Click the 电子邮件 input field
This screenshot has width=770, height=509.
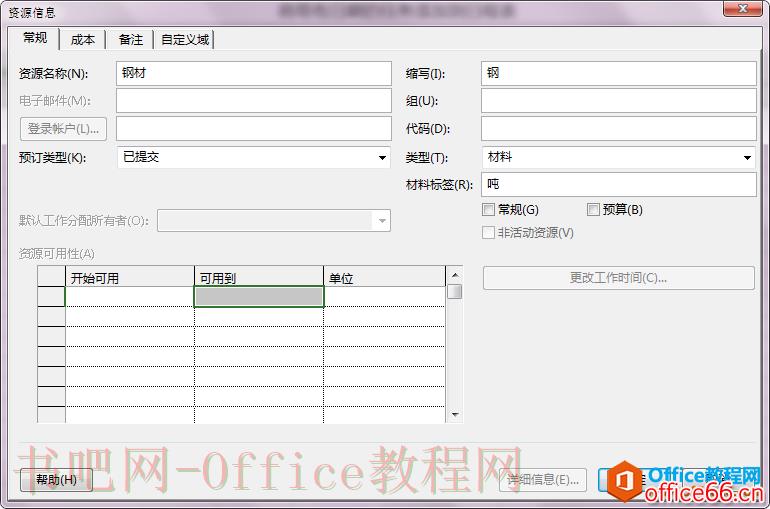pyautogui.click(x=254, y=101)
